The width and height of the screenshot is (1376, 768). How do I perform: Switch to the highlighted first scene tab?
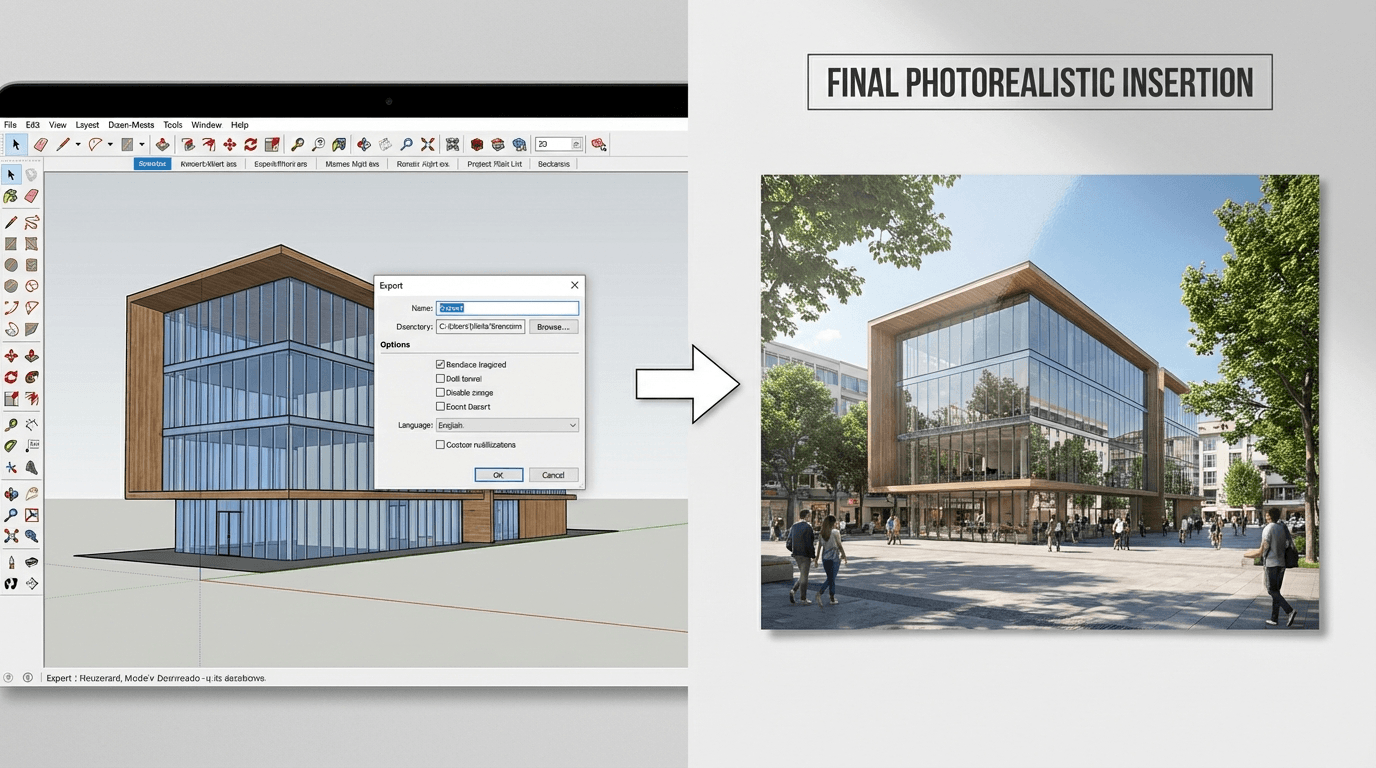coord(151,163)
